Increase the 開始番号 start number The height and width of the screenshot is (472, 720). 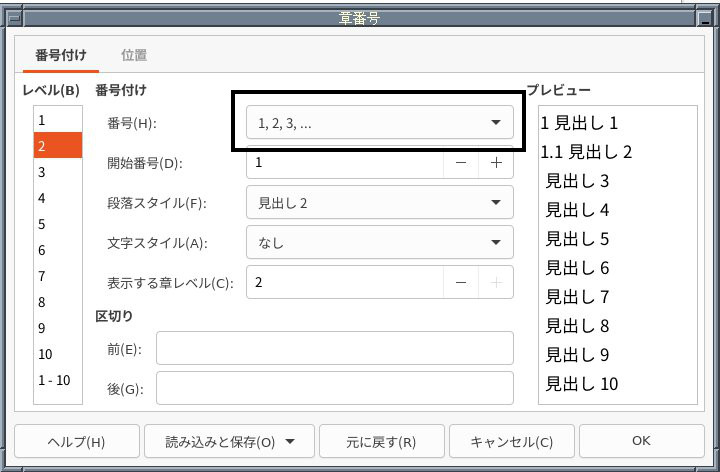pyautogui.click(x=496, y=163)
